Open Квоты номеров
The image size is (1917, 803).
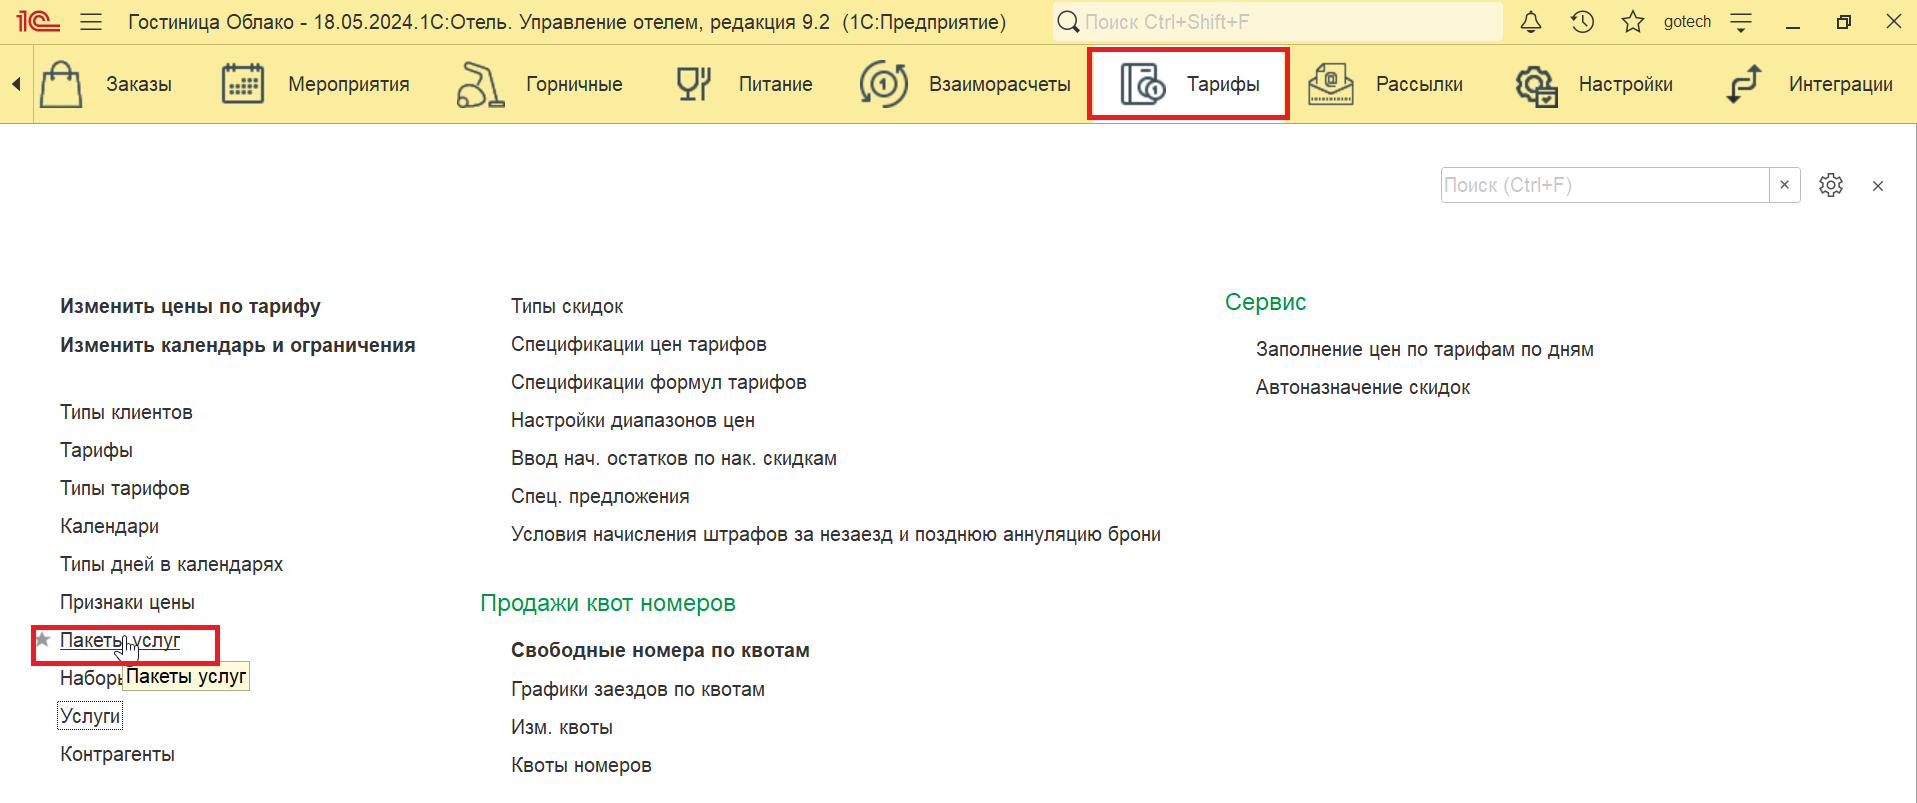point(581,765)
